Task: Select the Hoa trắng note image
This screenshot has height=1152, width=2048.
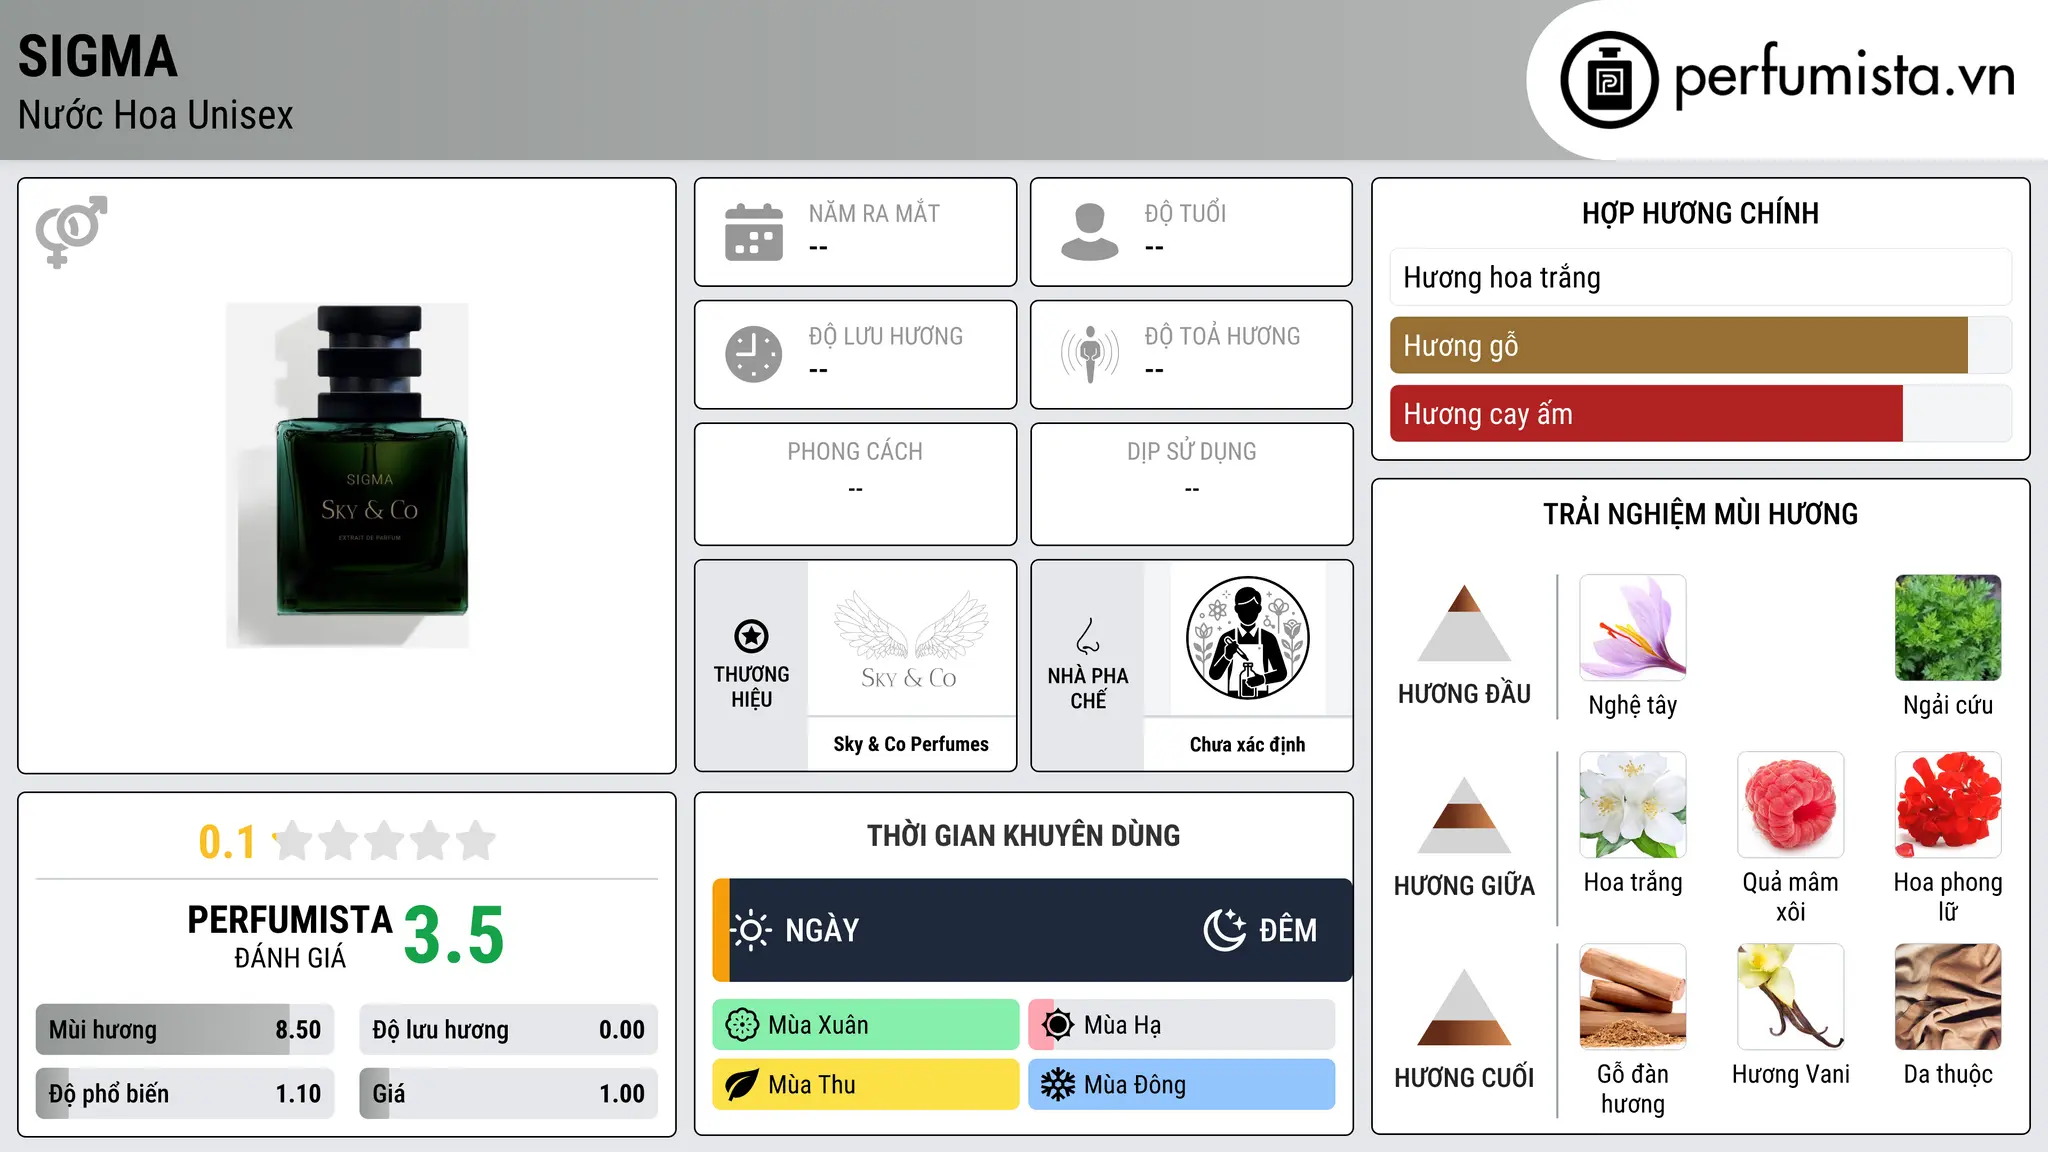Action: [x=1633, y=805]
